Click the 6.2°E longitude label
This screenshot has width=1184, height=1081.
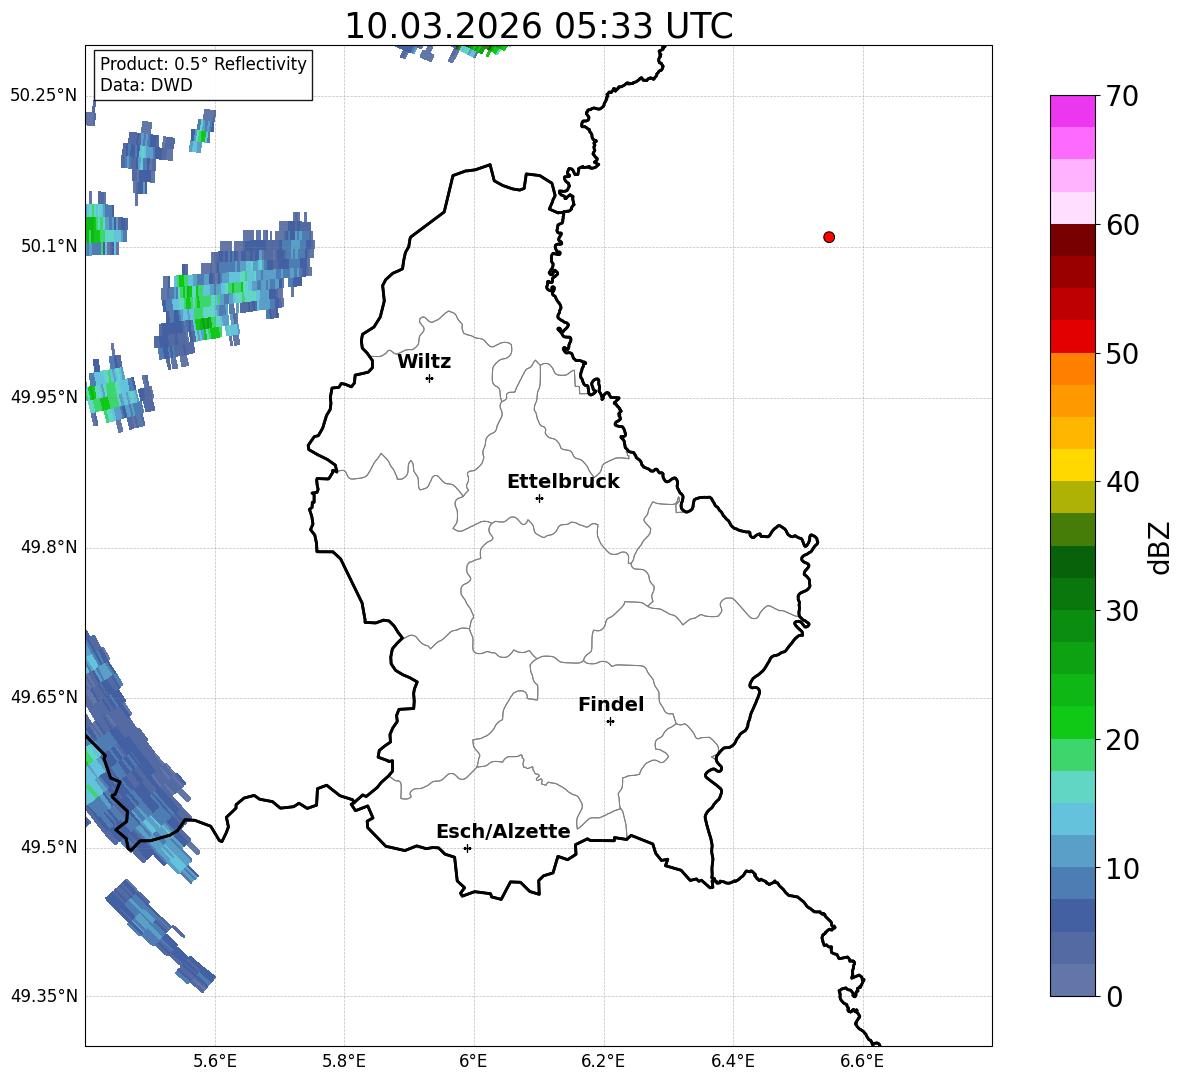tap(603, 1061)
